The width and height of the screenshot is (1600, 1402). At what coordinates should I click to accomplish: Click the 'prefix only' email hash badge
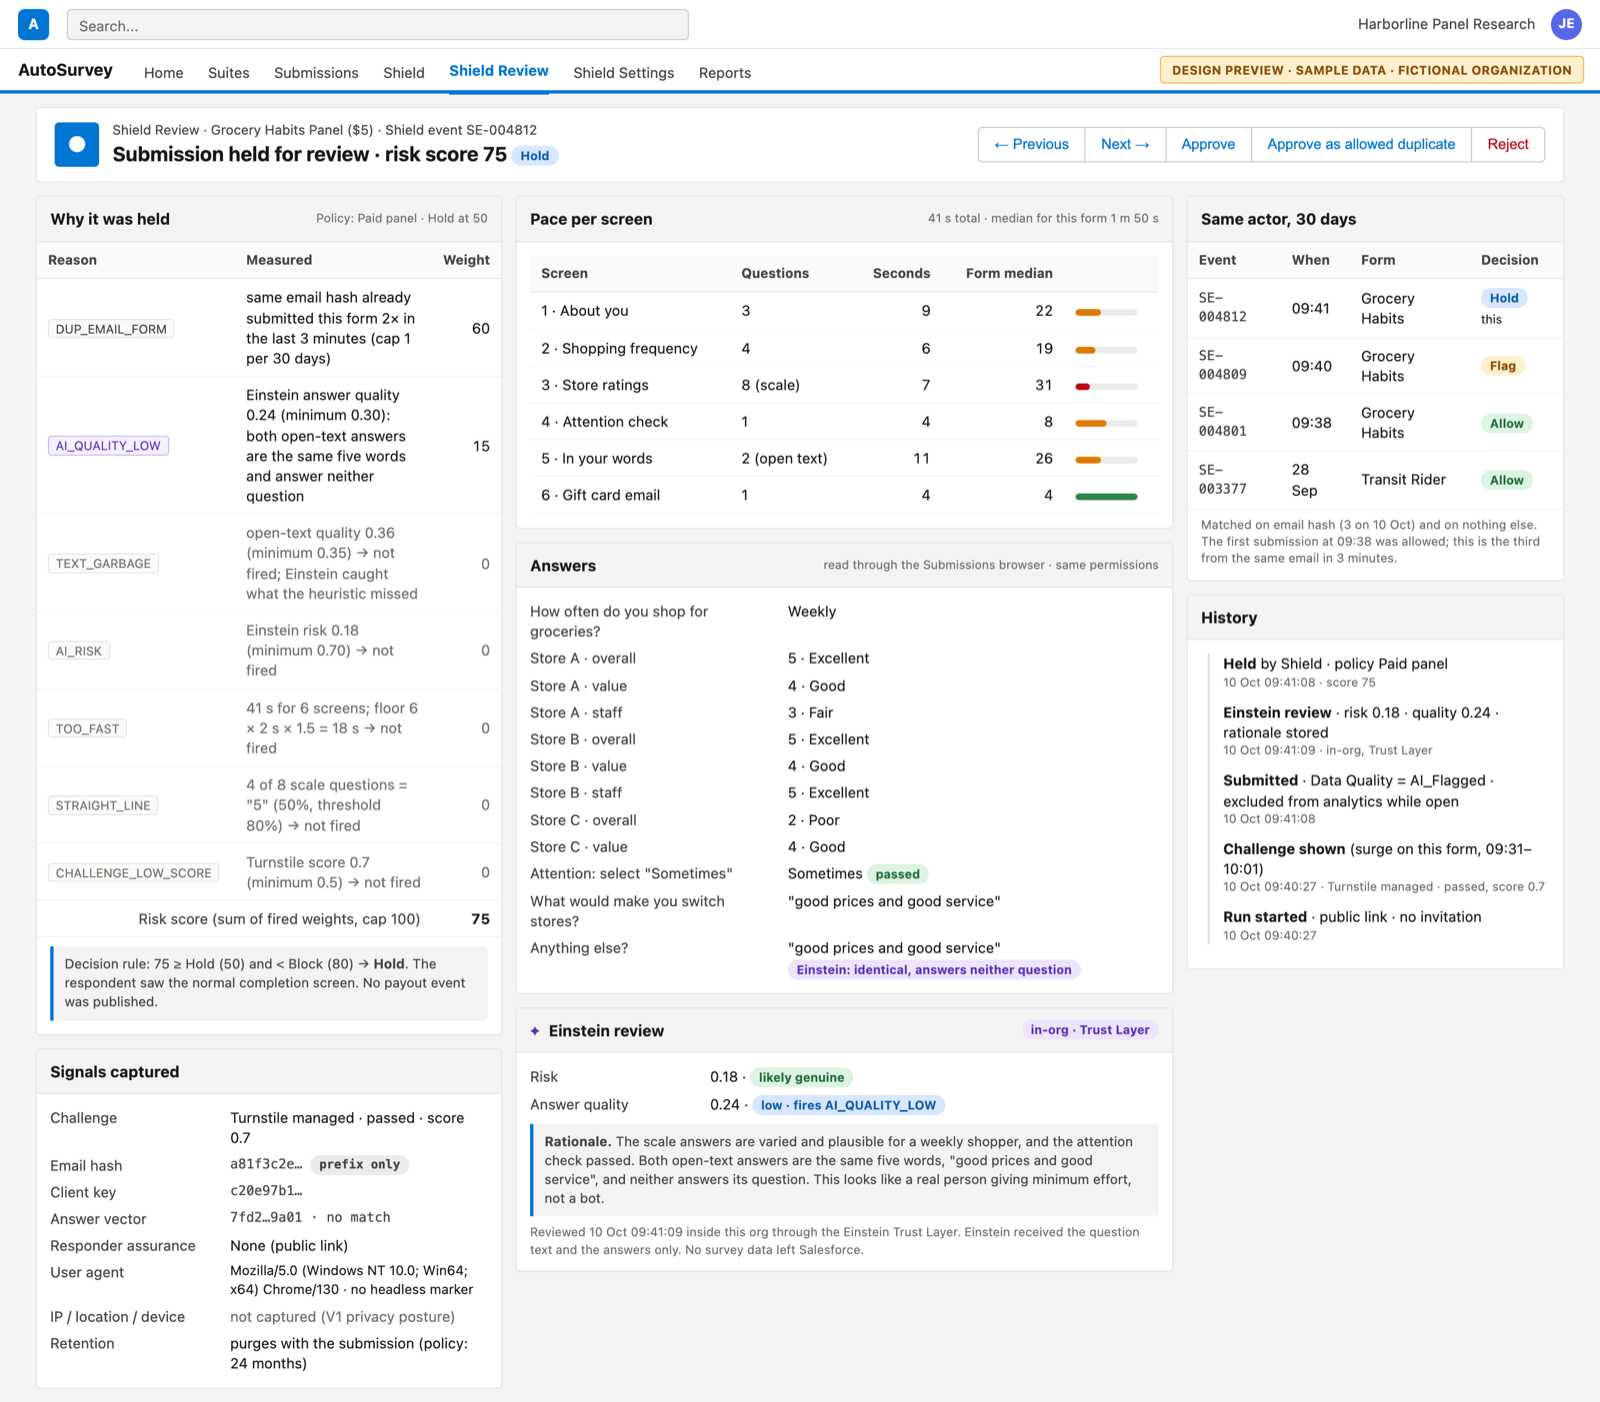359,1165
